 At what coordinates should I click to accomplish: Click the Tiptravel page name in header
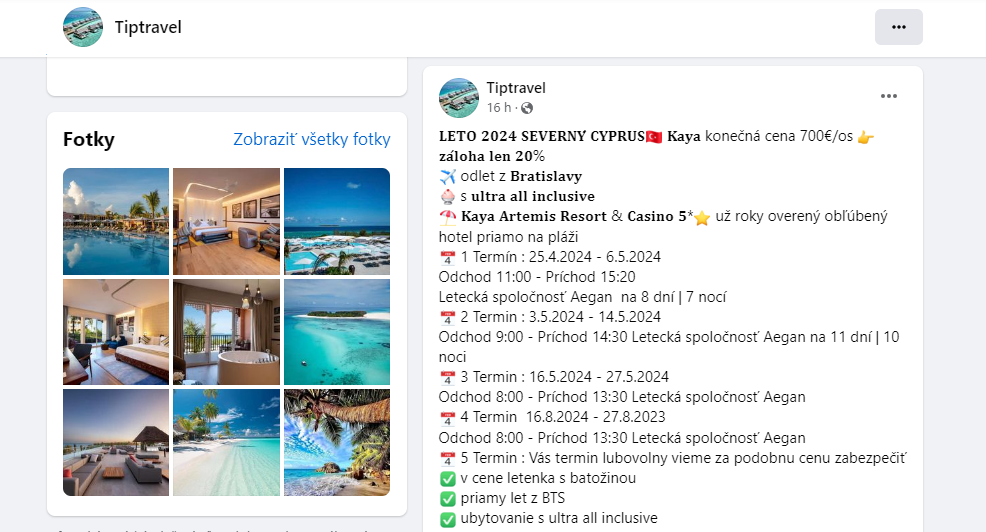pos(148,27)
